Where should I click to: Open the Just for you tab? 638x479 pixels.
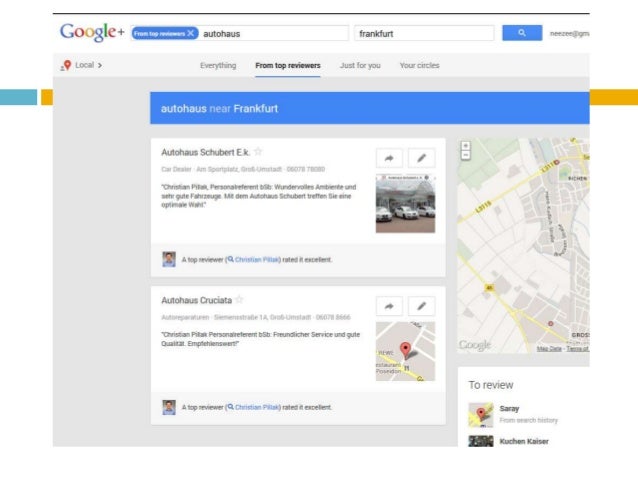click(x=360, y=65)
